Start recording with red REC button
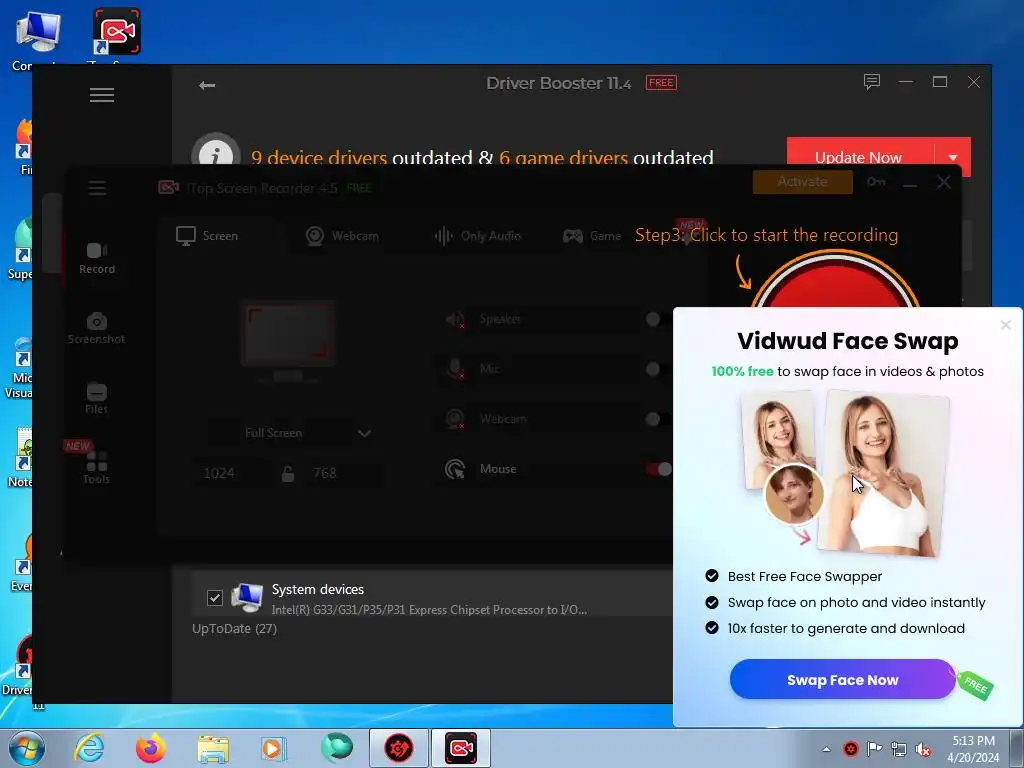Screen dimensions: 1024x768 pos(835,282)
